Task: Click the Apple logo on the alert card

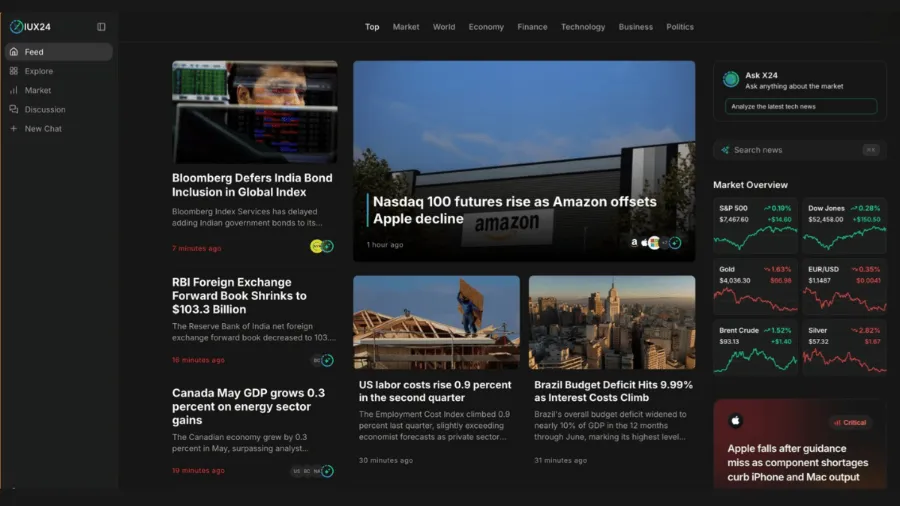Action: tap(735, 421)
